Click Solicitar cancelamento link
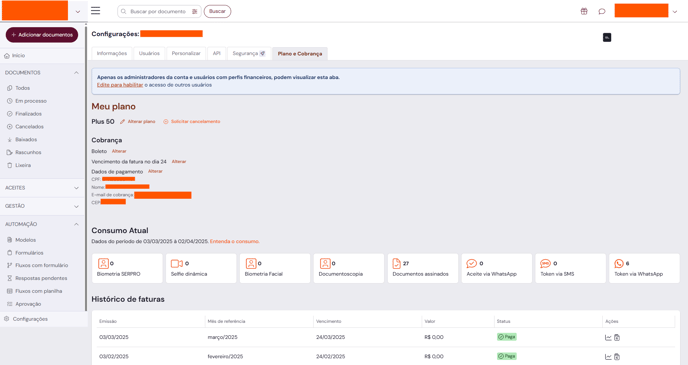Image resolution: width=688 pixels, height=365 pixels. coord(192,122)
